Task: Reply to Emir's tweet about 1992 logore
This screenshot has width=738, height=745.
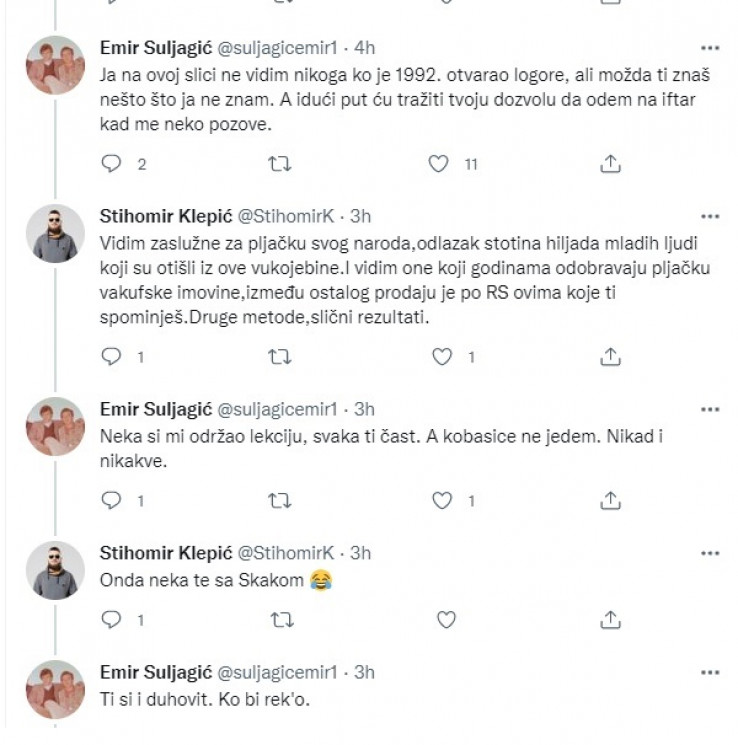Action: tap(112, 164)
